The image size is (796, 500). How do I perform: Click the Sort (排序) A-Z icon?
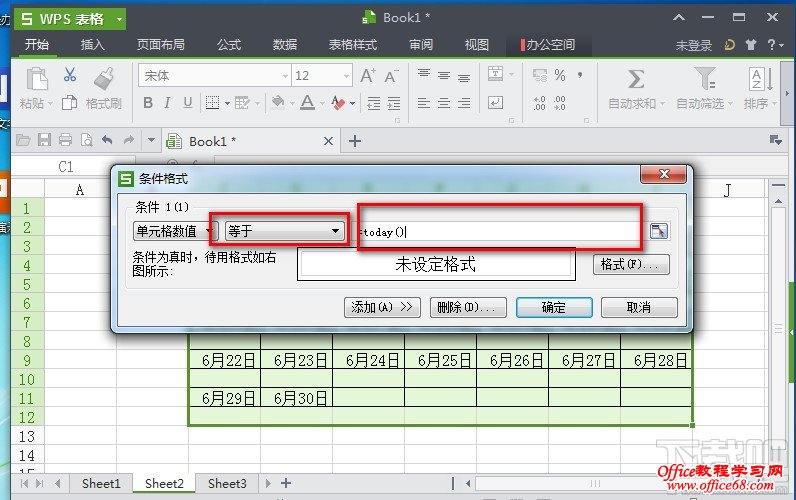coord(761,79)
